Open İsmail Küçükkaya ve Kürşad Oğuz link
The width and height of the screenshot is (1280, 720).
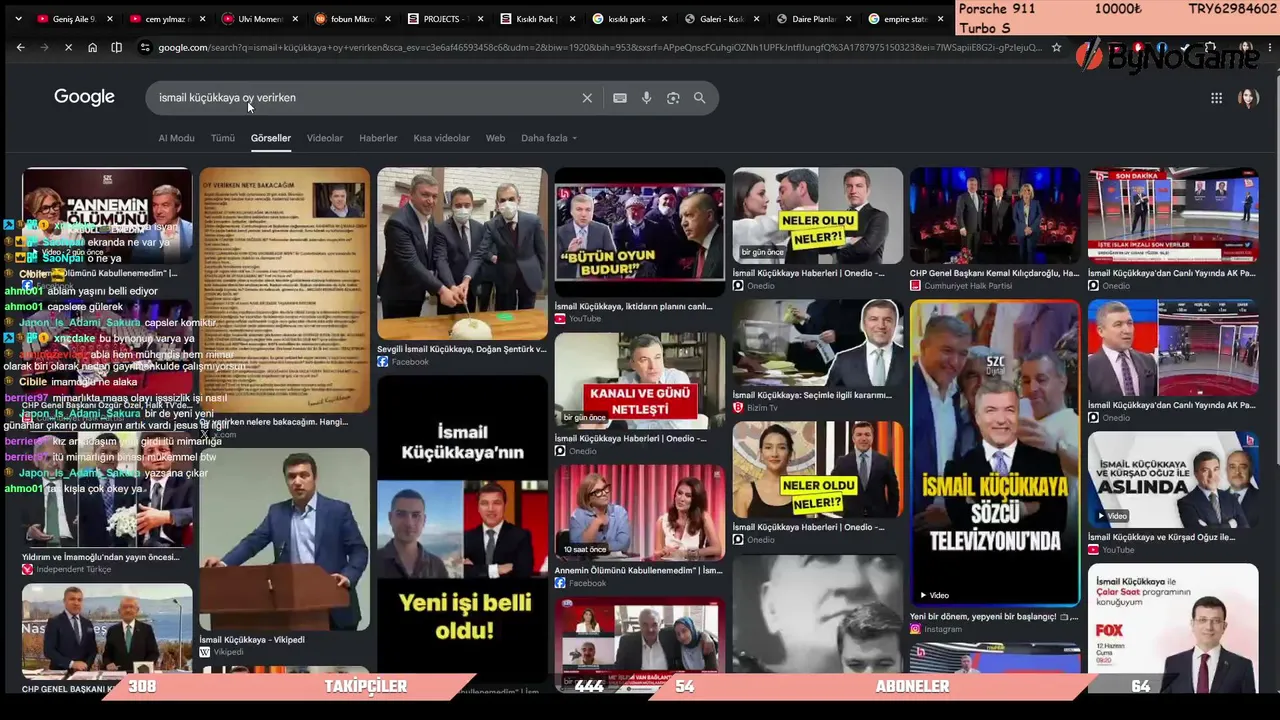tap(1162, 537)
